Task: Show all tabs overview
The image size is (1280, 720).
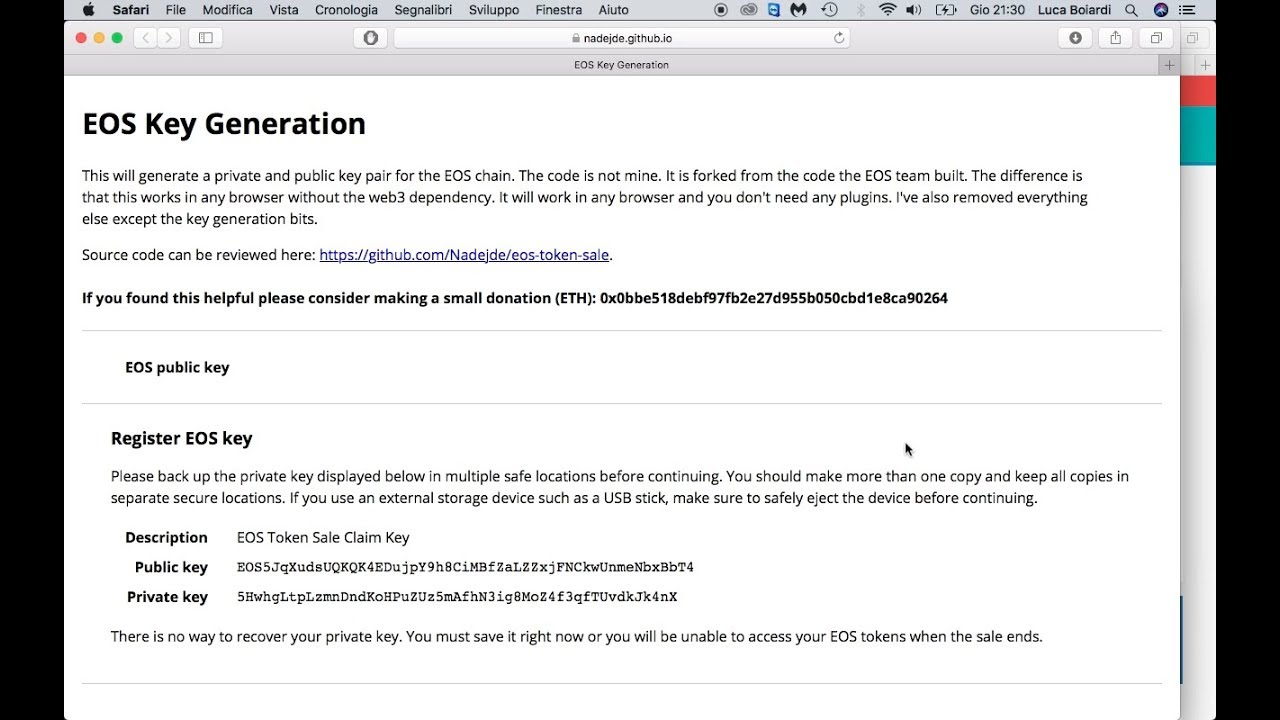Action: coord(1156,38)
